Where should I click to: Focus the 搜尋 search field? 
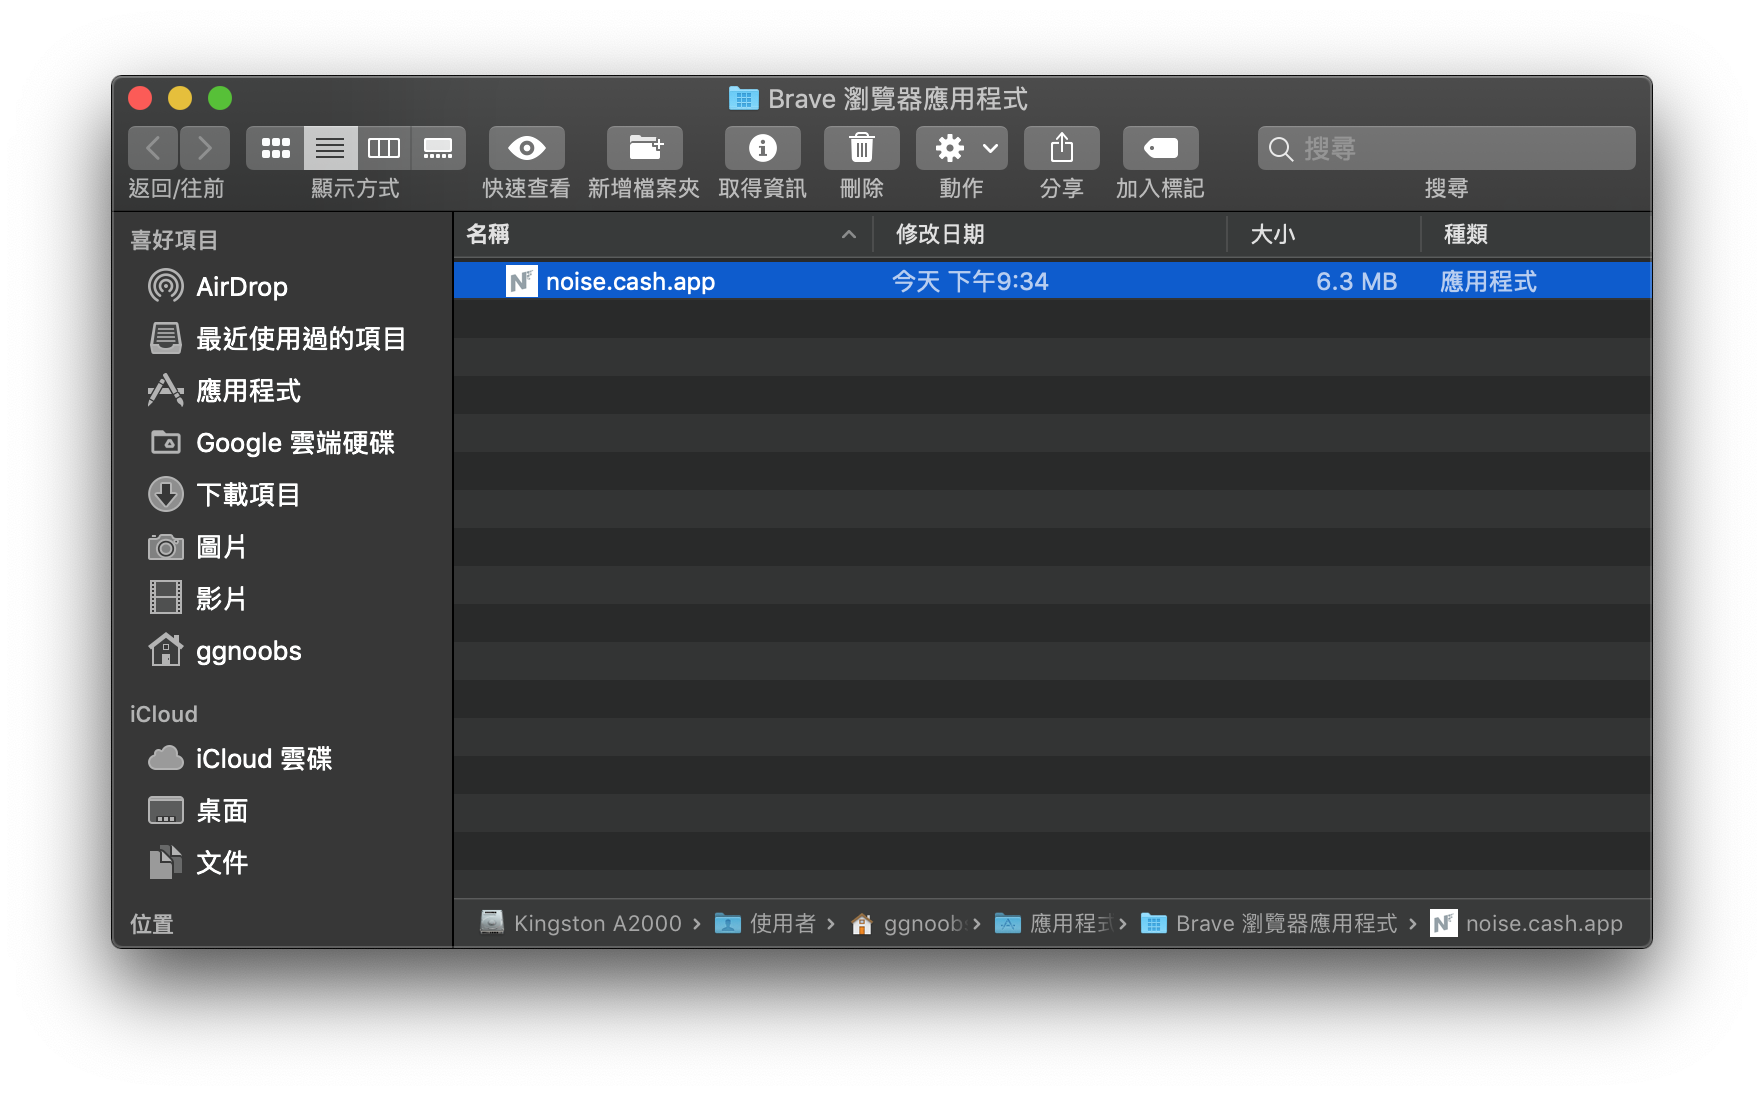coord(1446,148)
